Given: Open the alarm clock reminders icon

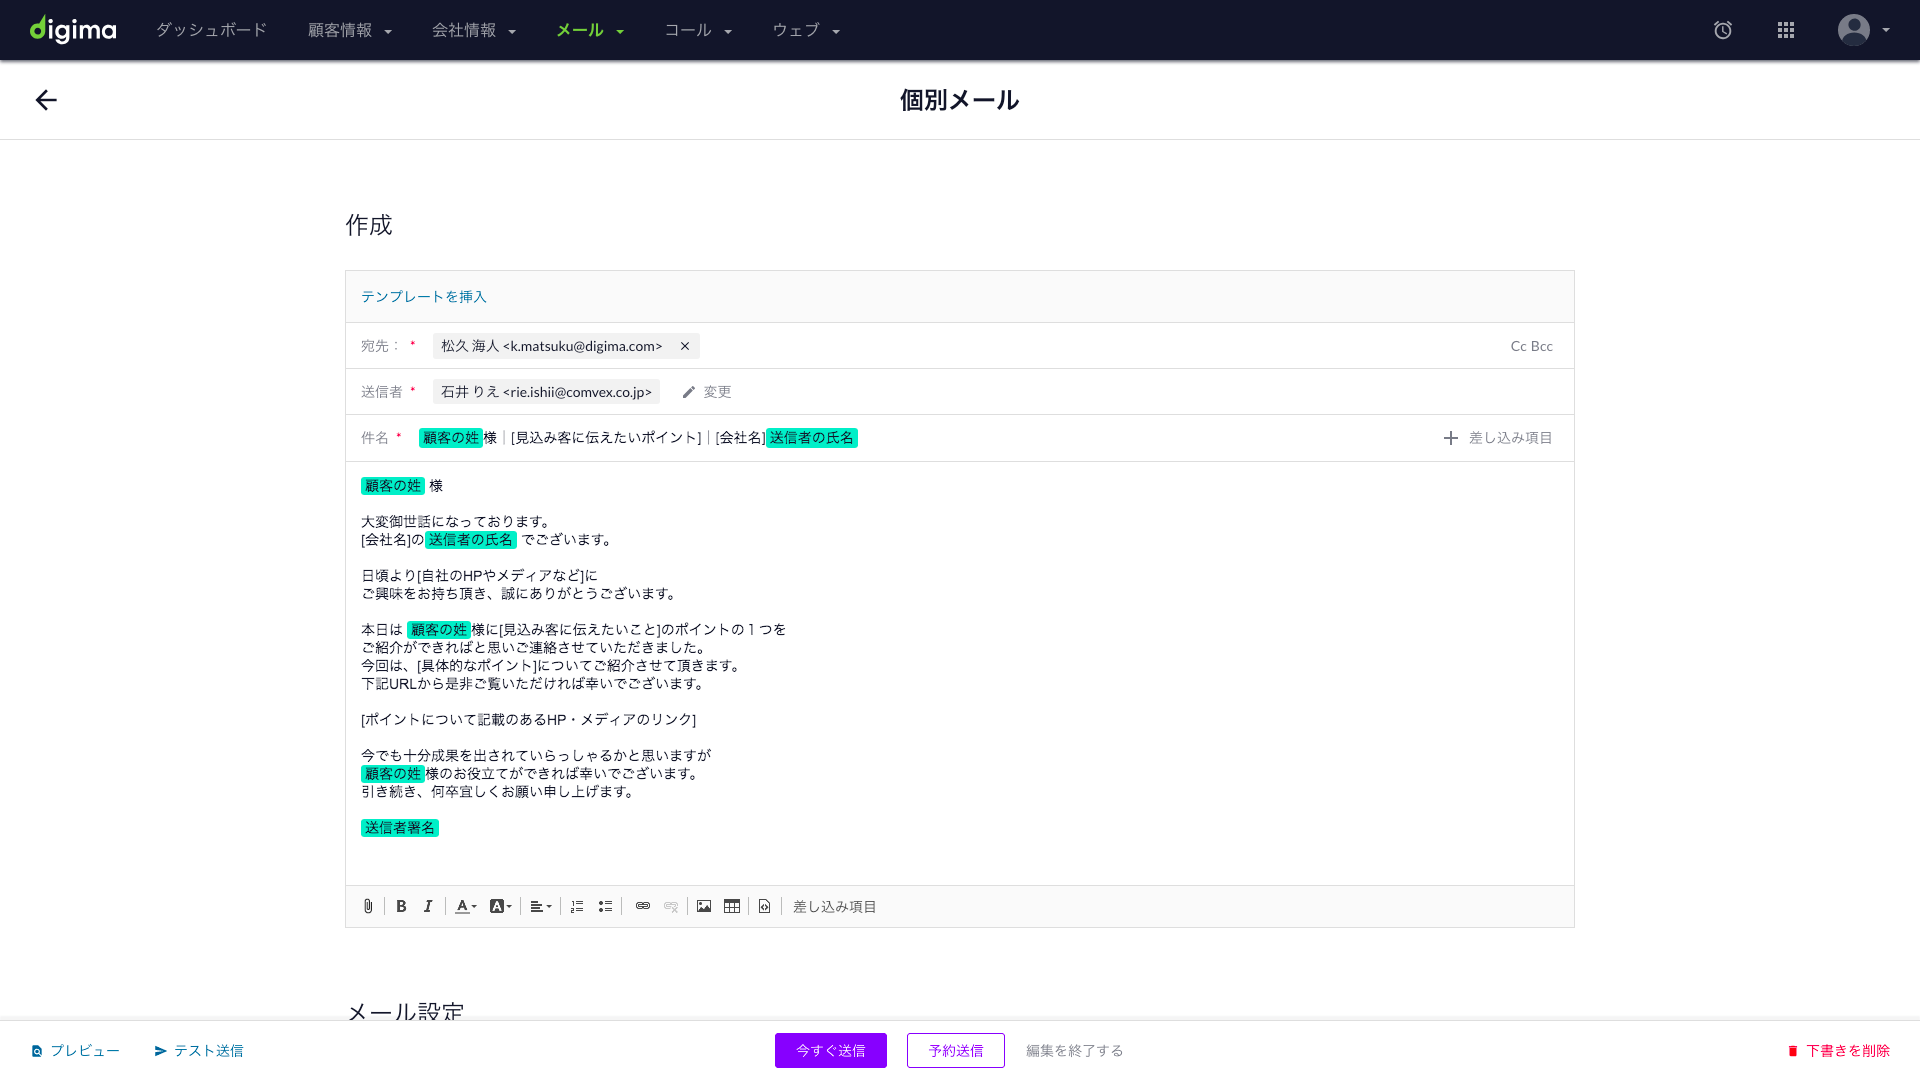Looking at the screenshot, I should 1723,30.
